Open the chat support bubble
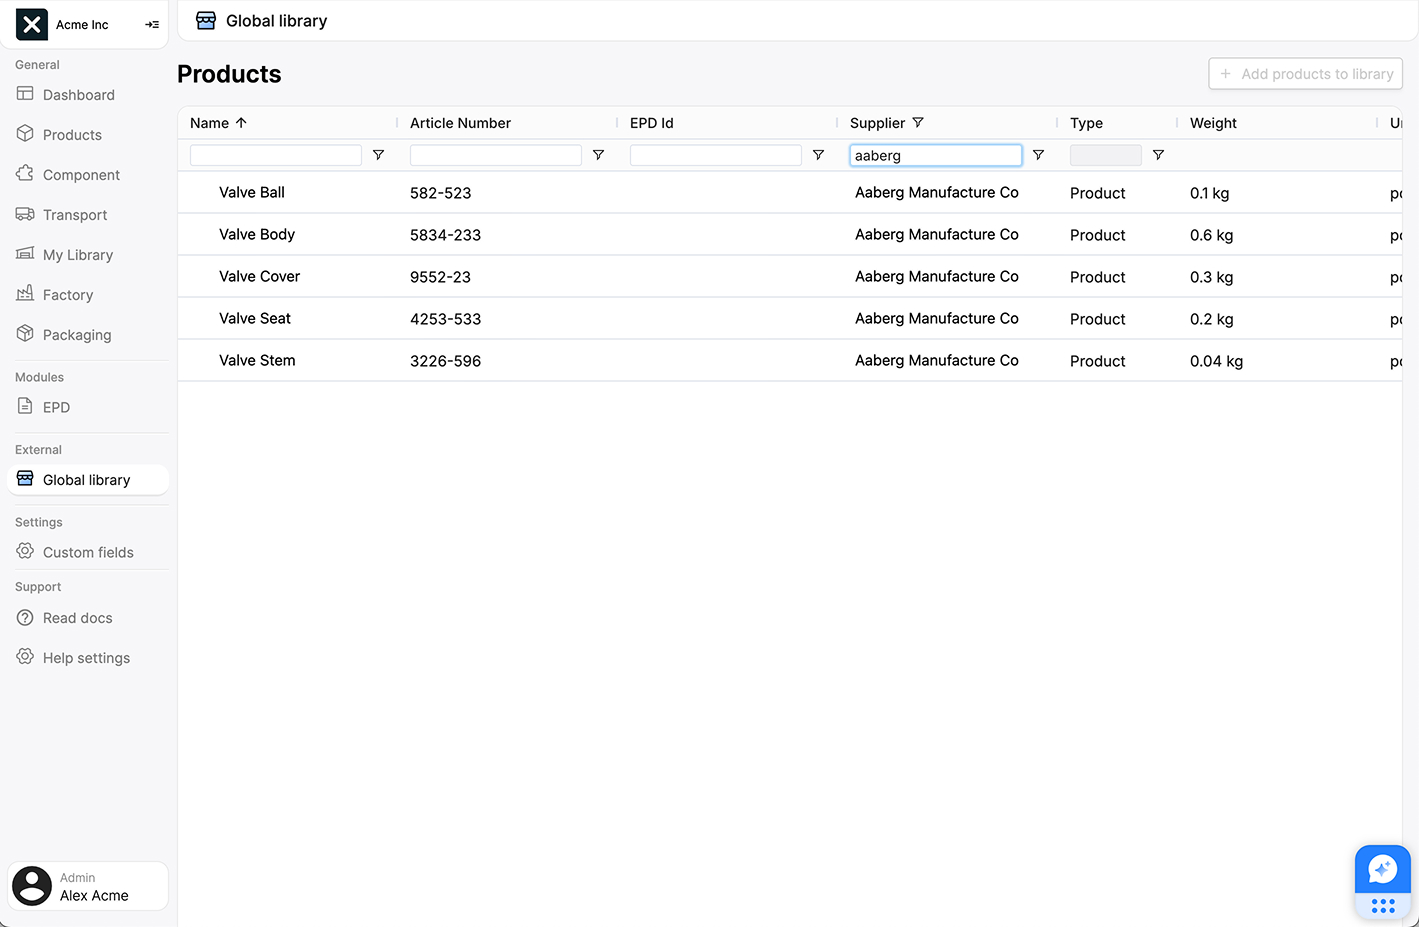Viewport: 1419px width, 927px height. point(1382,869)
